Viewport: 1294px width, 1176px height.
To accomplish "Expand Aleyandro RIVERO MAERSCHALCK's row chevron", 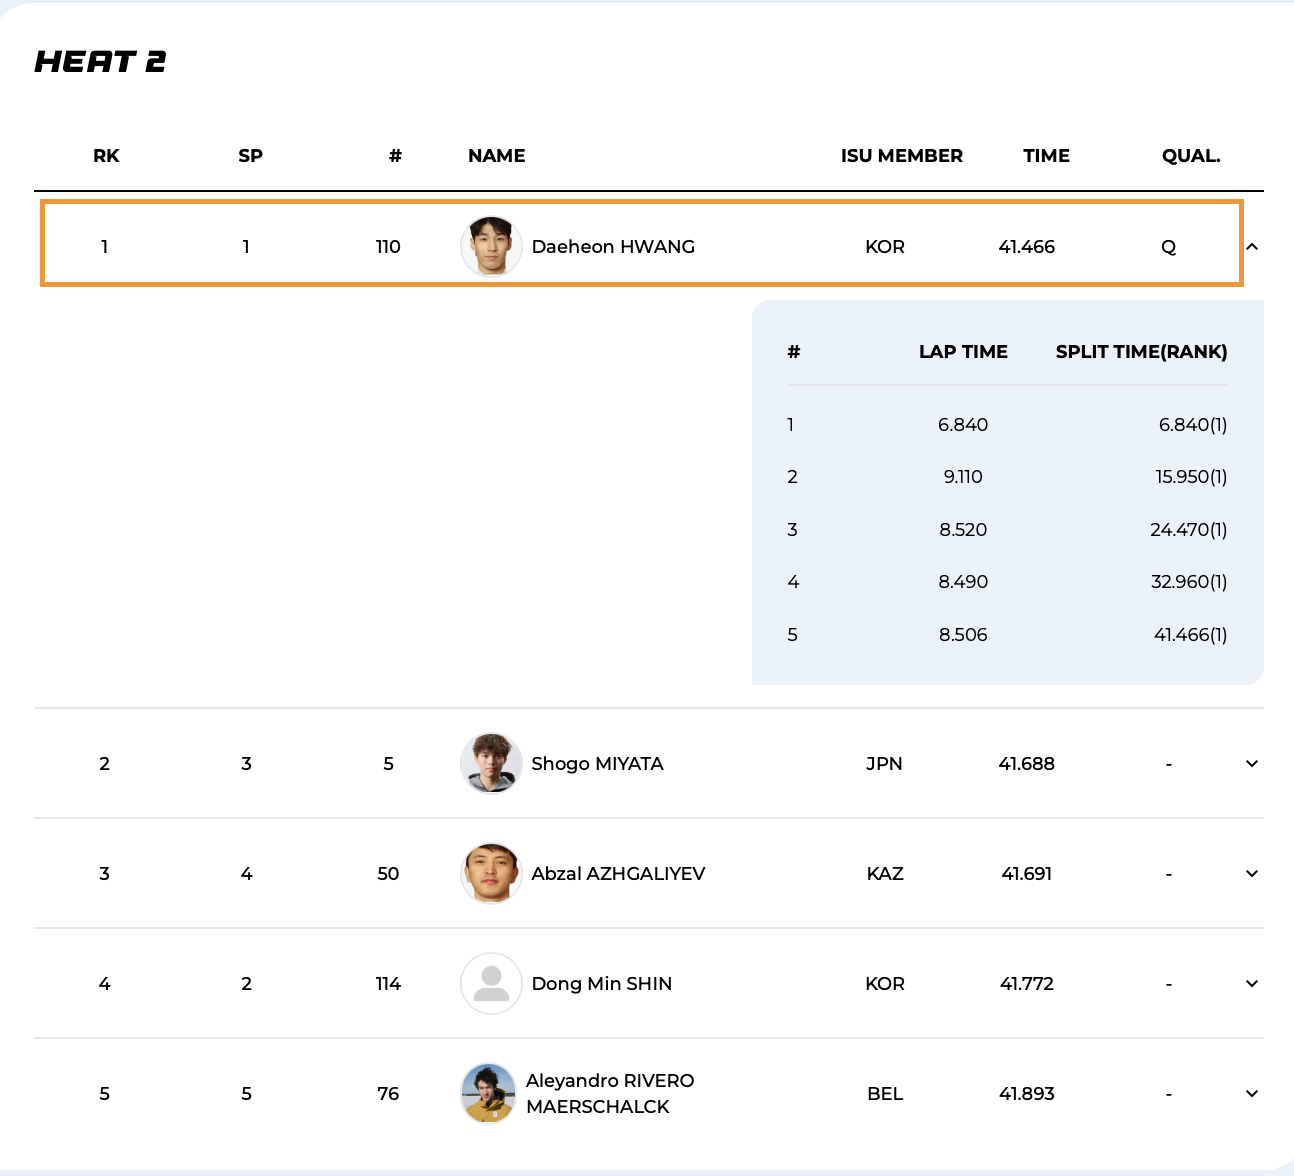I will [1252, 1094].
